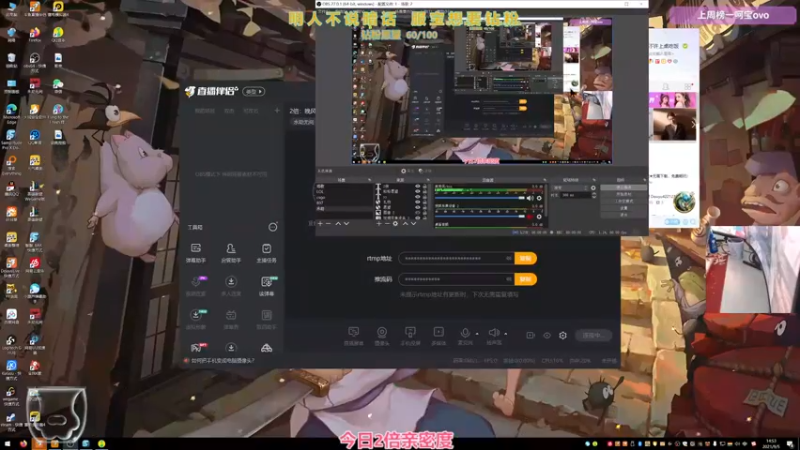
Task: Move the selected OBS scene down
Action: coord(346,223)
